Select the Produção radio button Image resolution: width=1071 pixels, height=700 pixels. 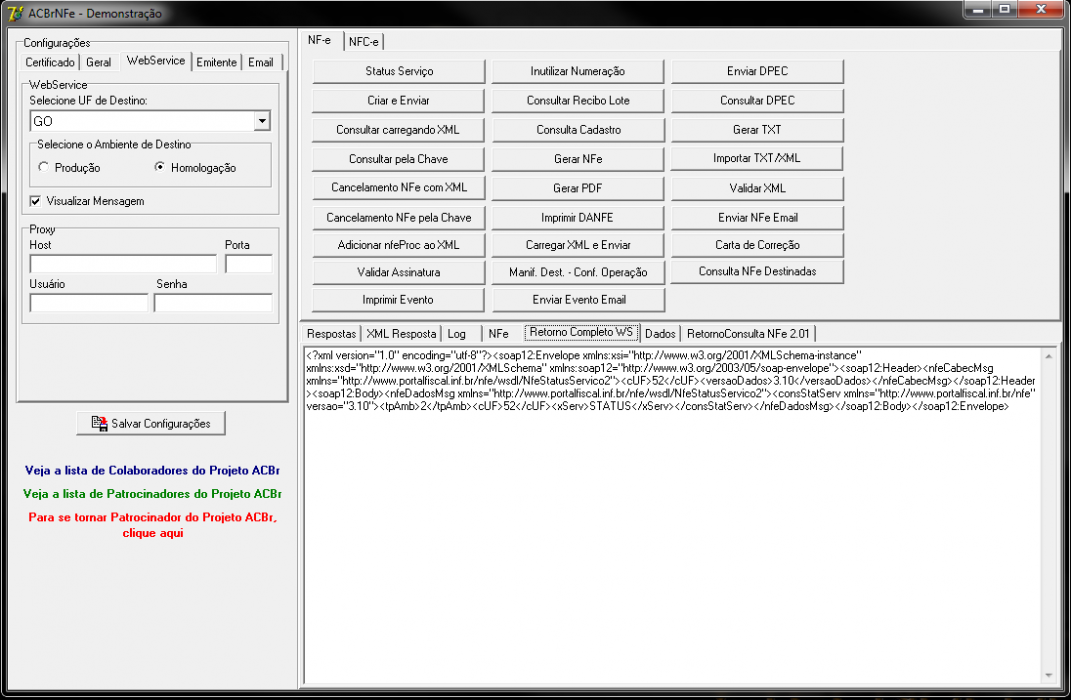click(44, 167)
